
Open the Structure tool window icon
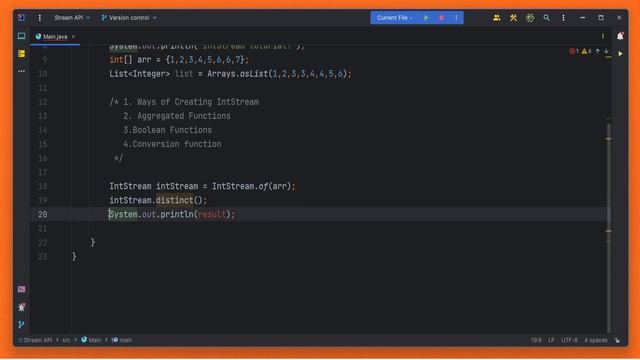coord(21,53)
